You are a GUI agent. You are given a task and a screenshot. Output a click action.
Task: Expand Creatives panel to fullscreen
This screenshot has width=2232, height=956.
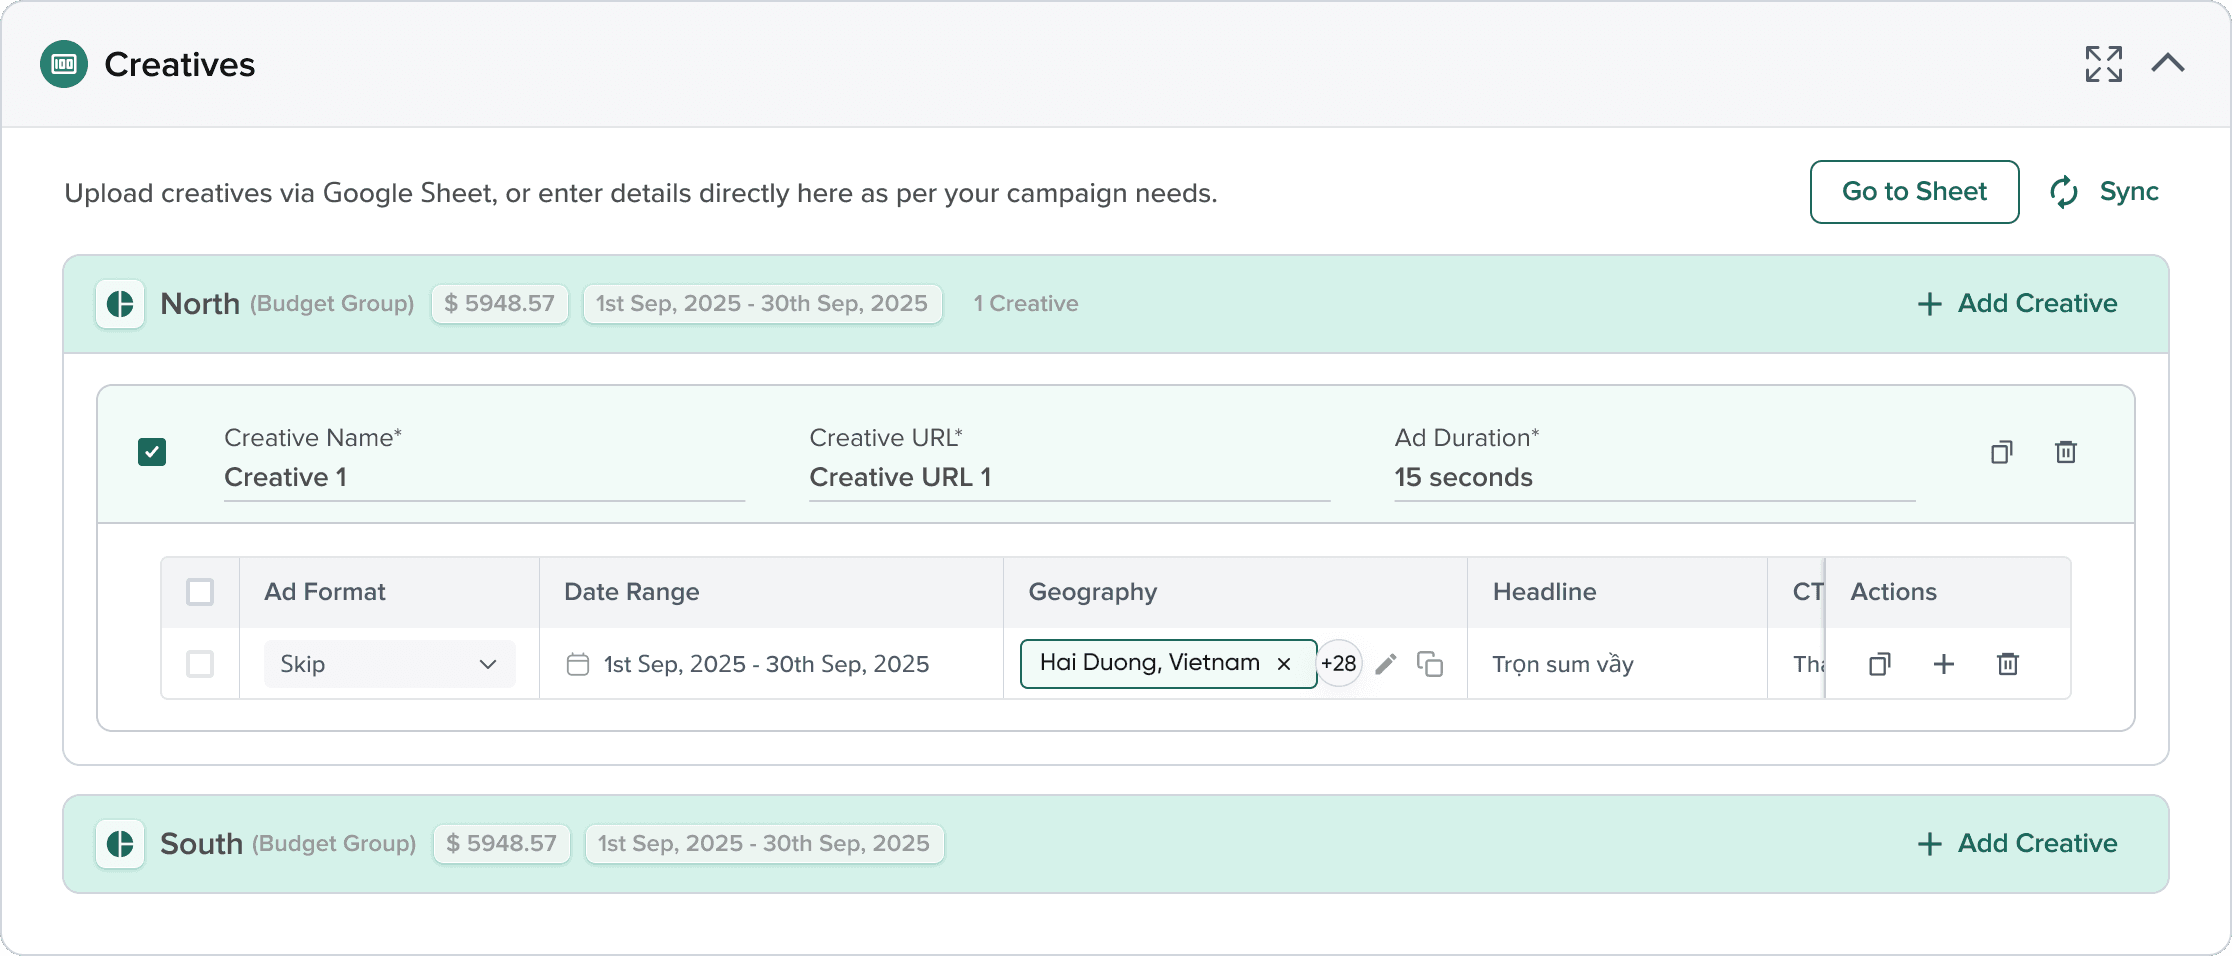(2103, 64)
